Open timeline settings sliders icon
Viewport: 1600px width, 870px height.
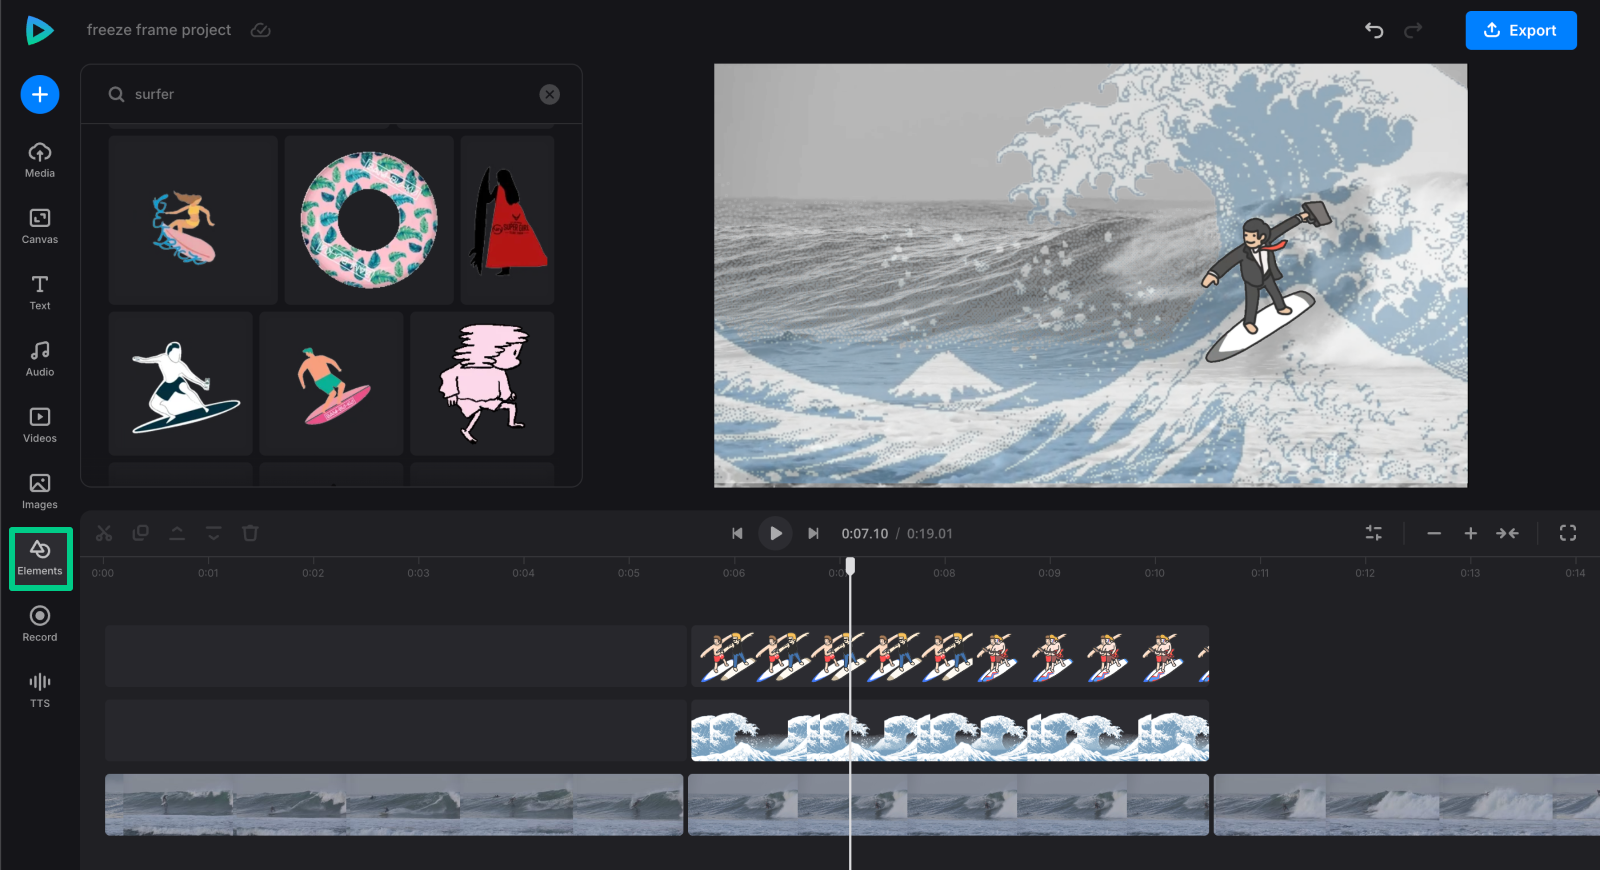tap(1374, 533)
